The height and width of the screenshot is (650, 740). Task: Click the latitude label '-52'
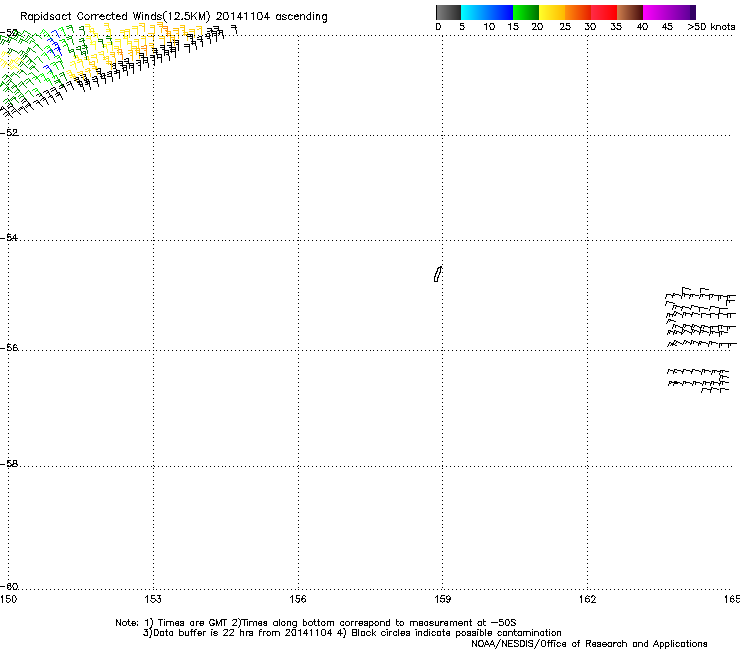[x=9, y=133]
